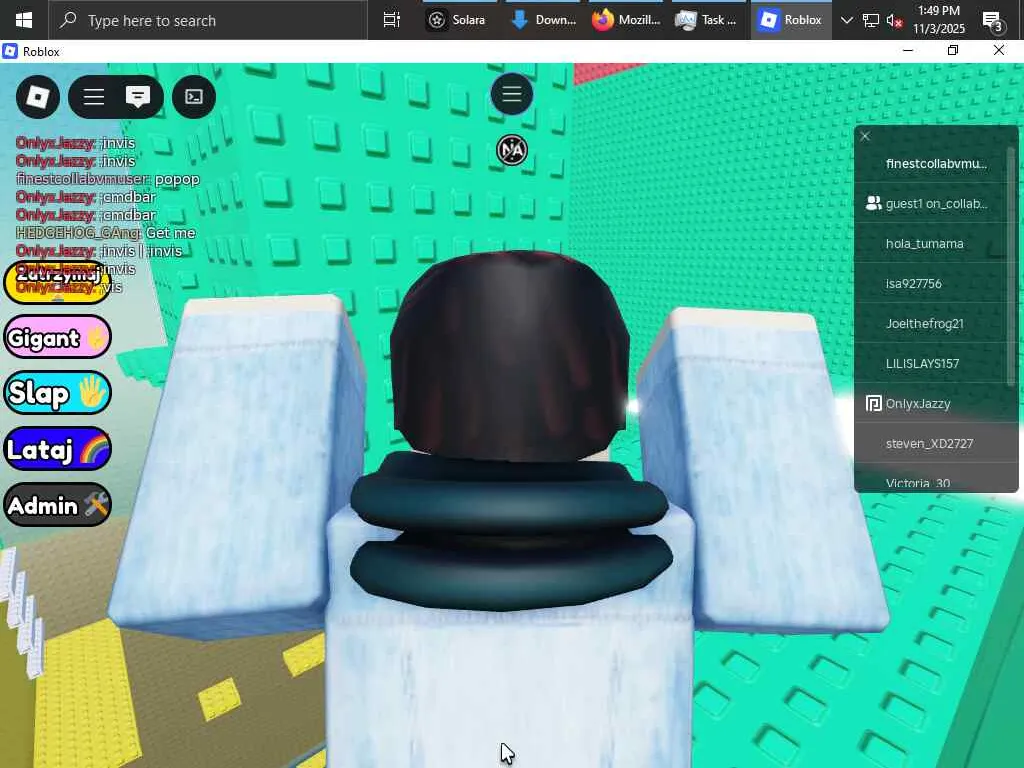Restore down the Roblox window

pyautogui.click(x=953, y=50)
